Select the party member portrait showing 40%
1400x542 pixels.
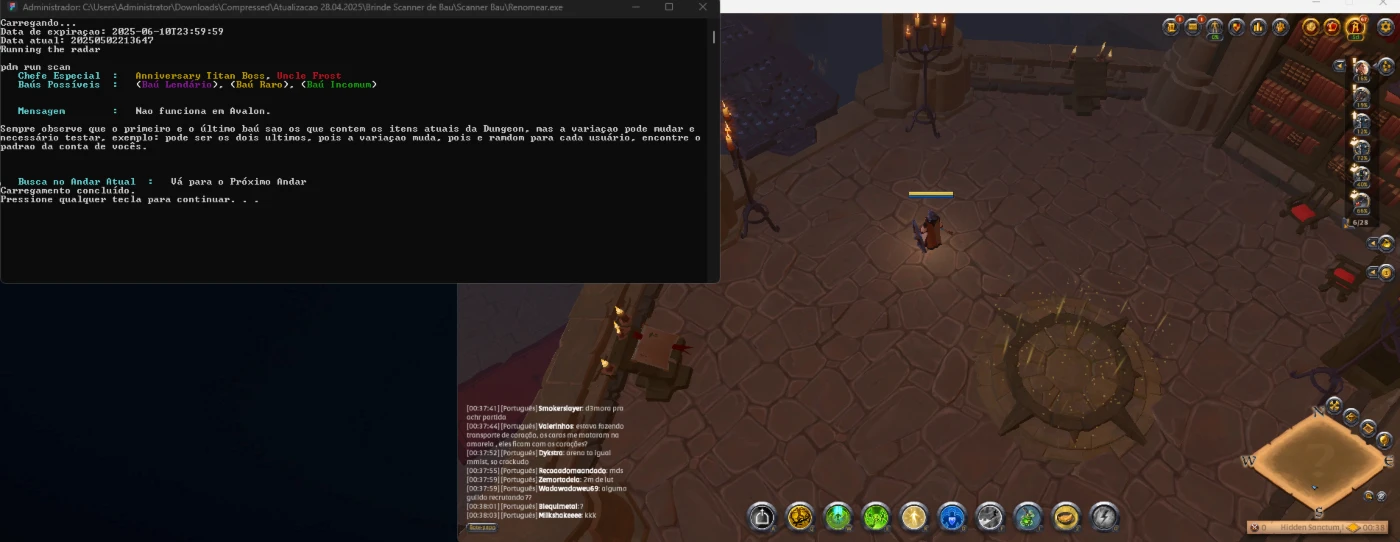click(x=1361, y=177)
